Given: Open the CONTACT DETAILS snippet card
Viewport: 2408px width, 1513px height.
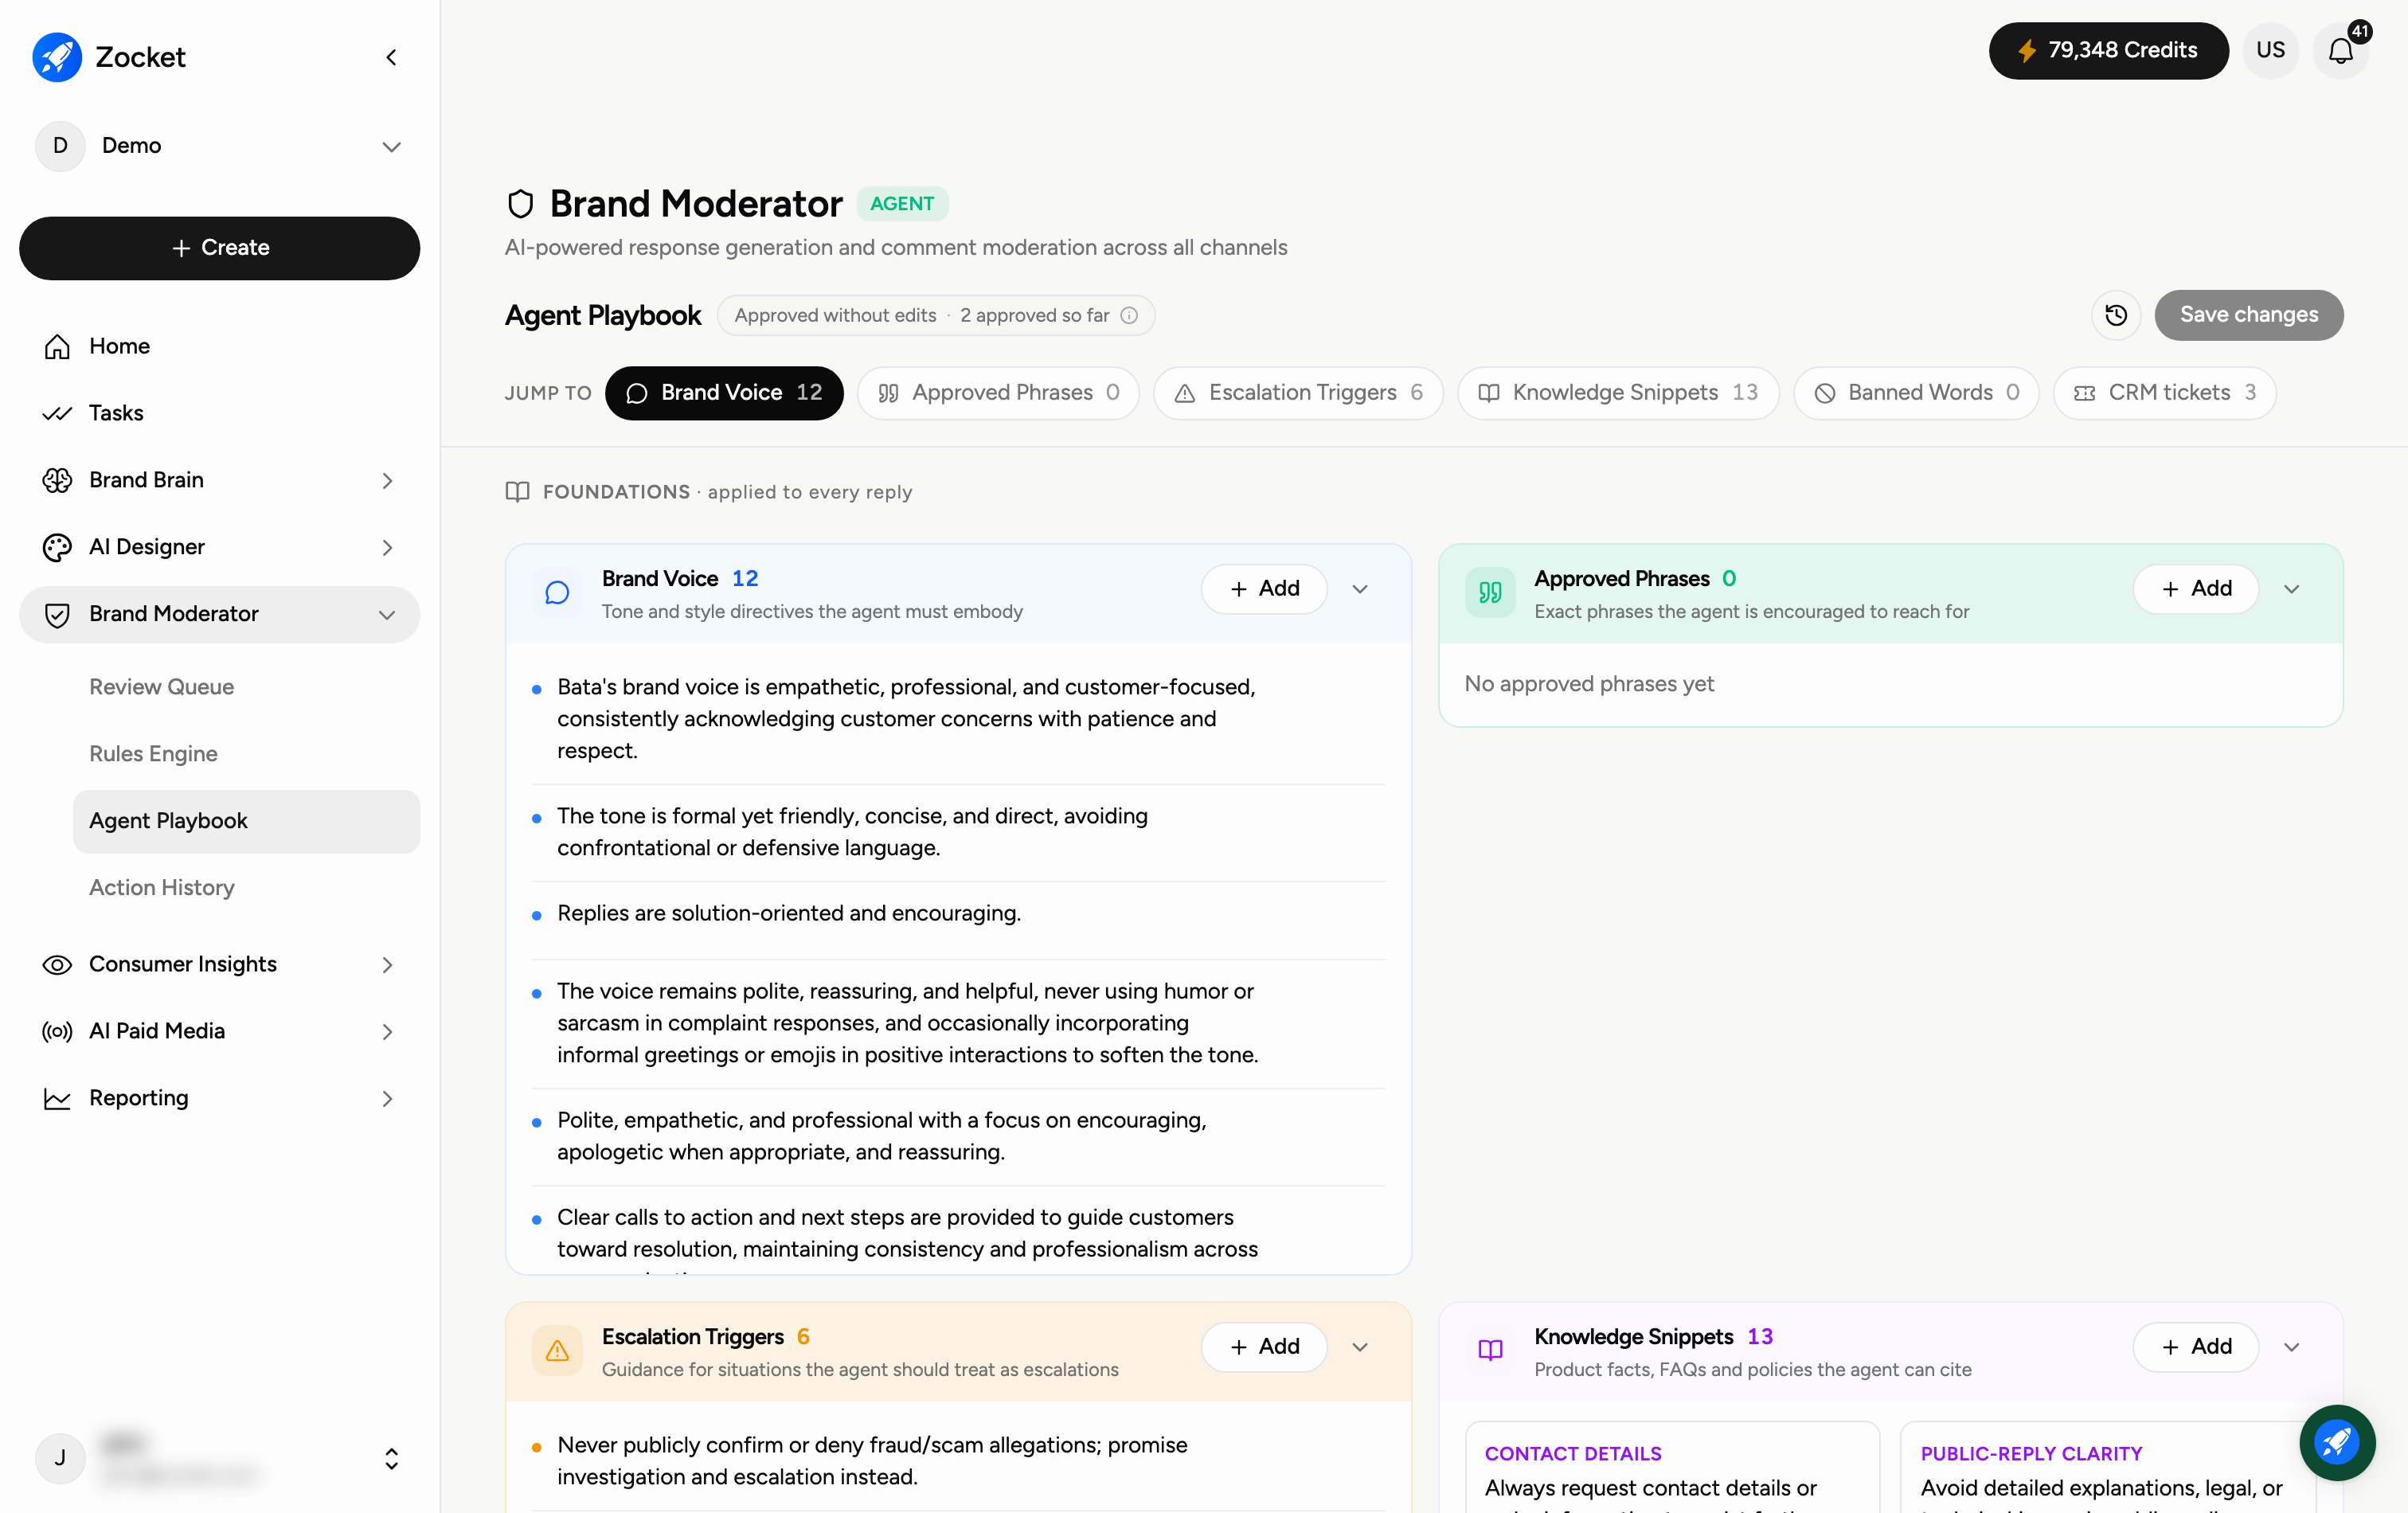Looking at the screenshot, I should [1672, 1468].
